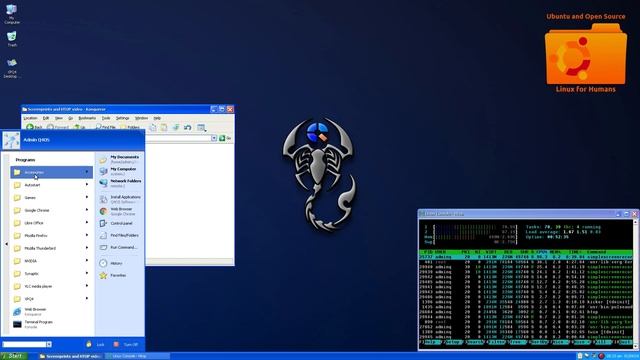Click red record icon in system tray
640x360 pixels.
pos(601,356)
